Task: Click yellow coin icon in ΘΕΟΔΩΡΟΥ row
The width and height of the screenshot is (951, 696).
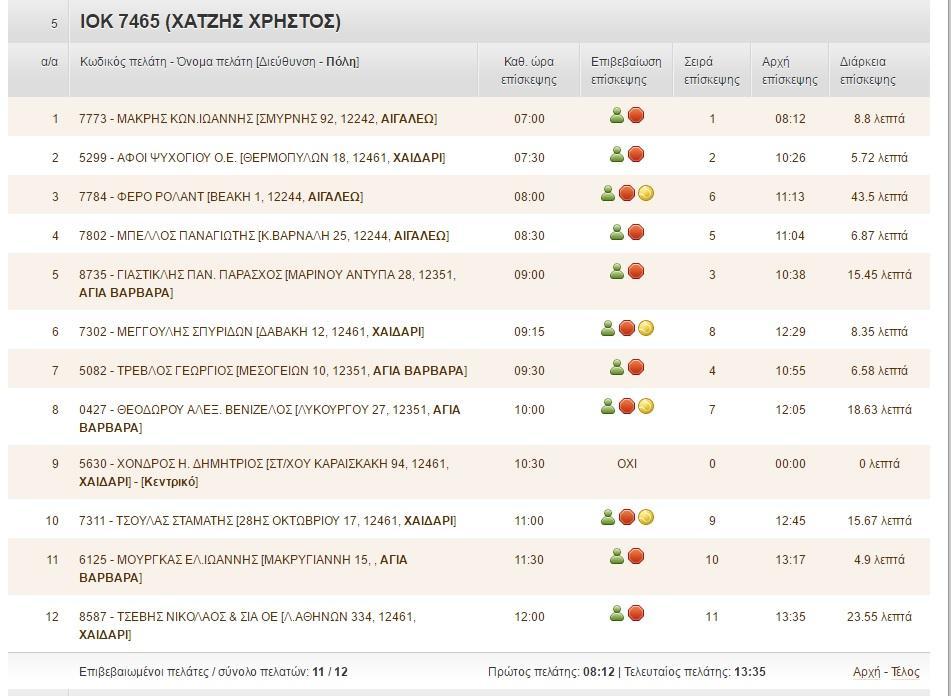Action: click(x=646, y=406)
